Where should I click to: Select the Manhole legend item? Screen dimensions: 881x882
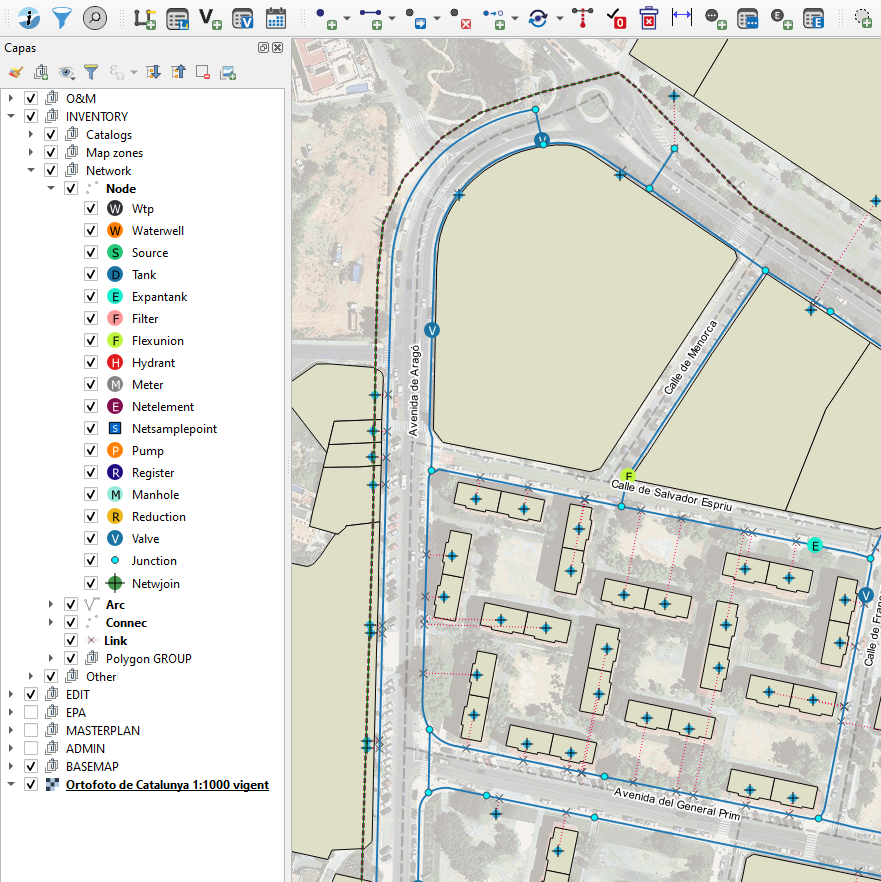point(155,494)
